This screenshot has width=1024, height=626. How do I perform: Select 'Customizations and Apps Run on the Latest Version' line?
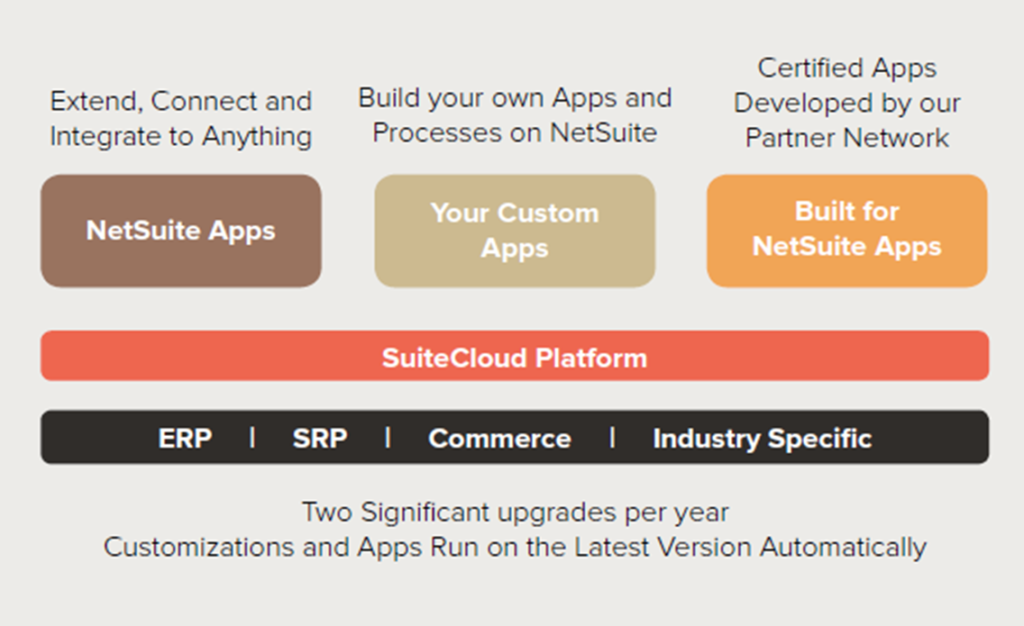point(515,547)
